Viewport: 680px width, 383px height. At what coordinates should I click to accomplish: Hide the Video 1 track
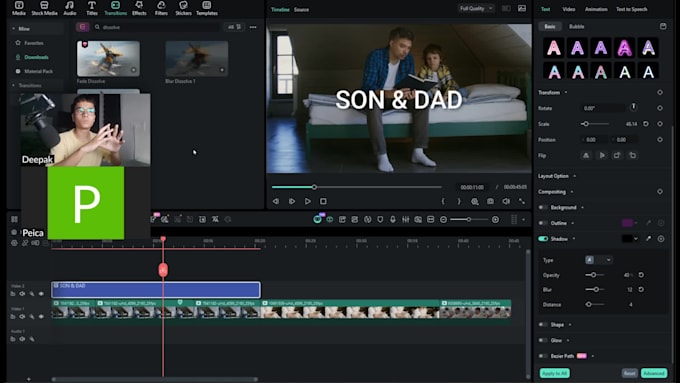[x=41, y=317]
